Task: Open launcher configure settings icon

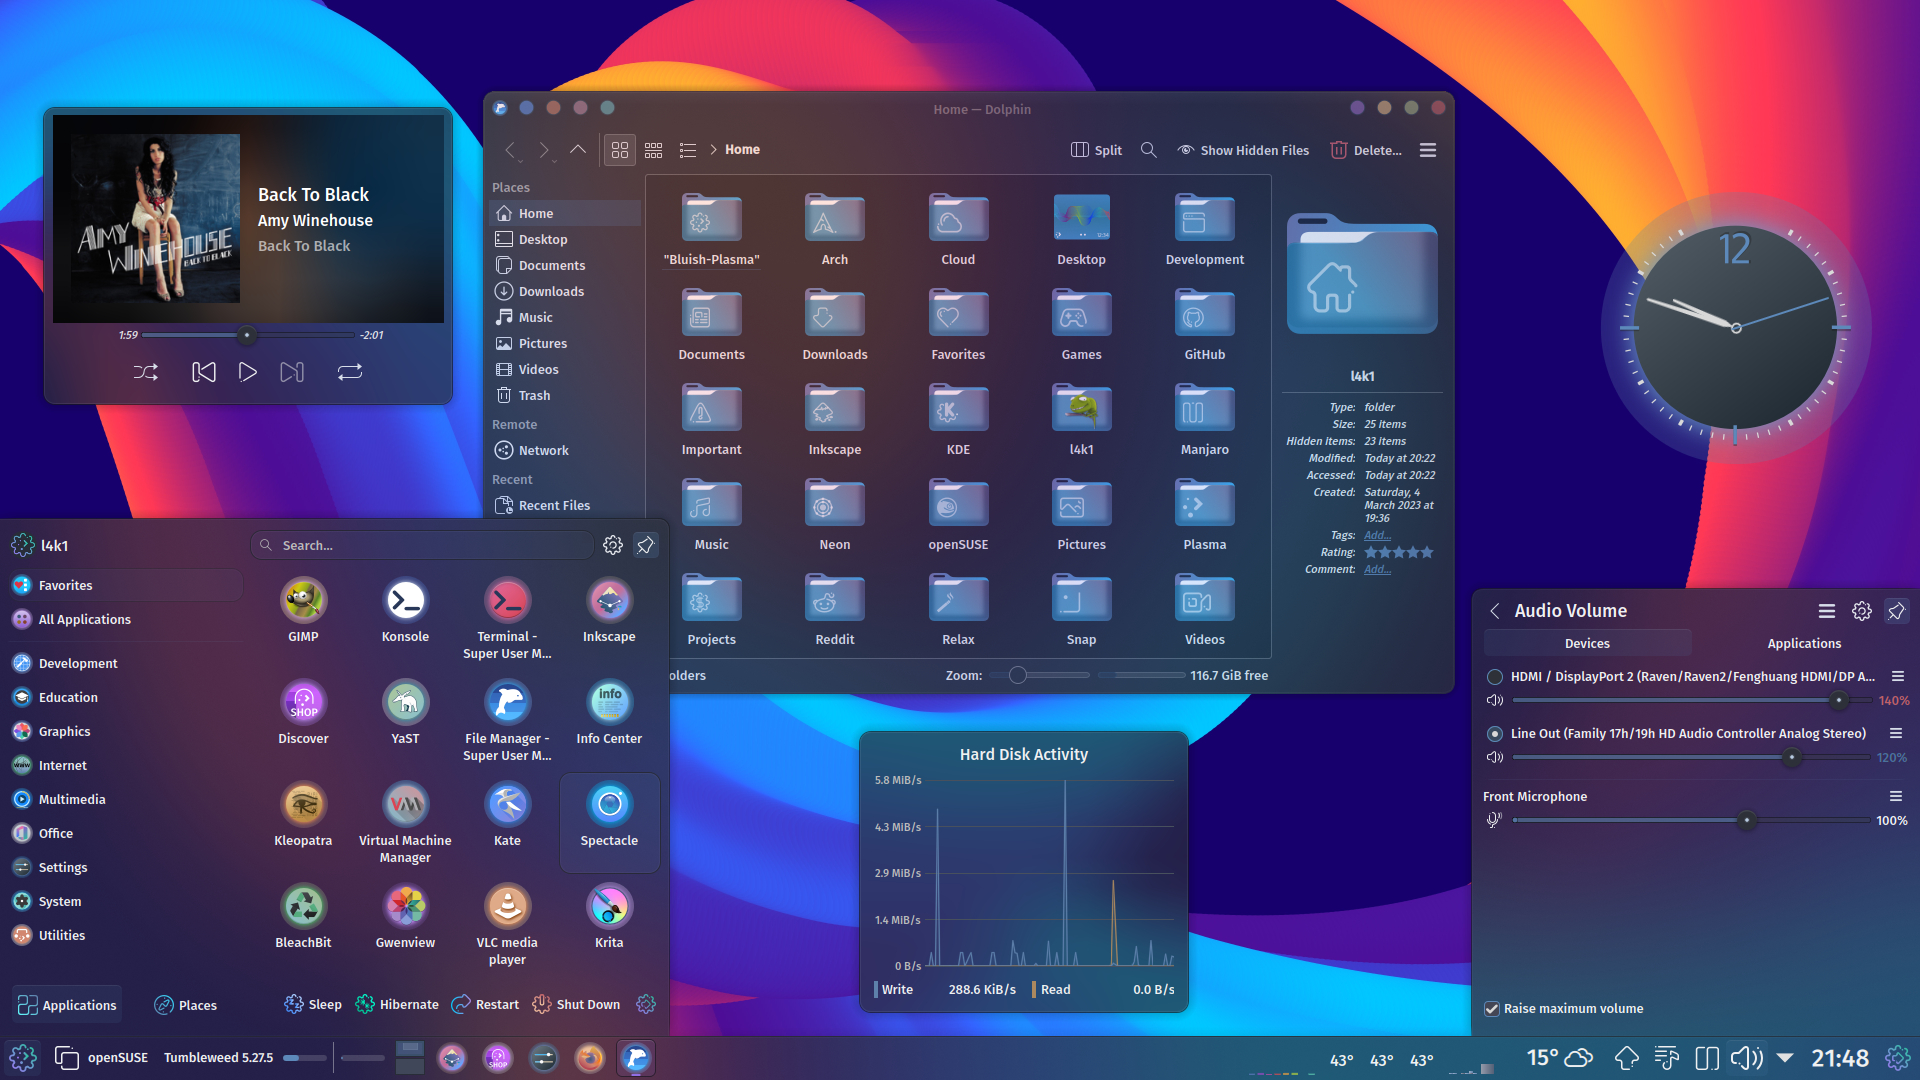Action: 613,545
